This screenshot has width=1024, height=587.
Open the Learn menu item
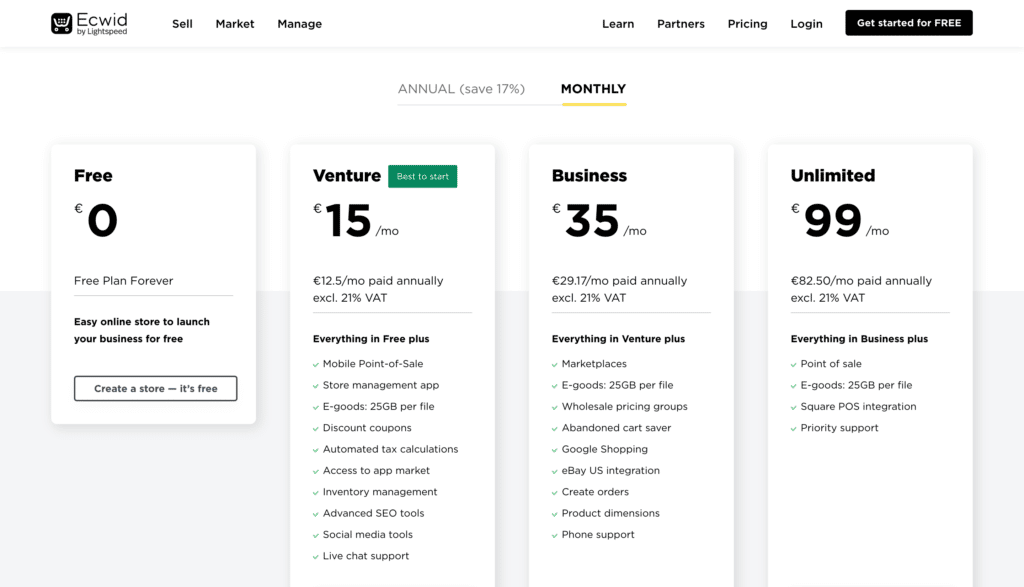tap(618, 24)
